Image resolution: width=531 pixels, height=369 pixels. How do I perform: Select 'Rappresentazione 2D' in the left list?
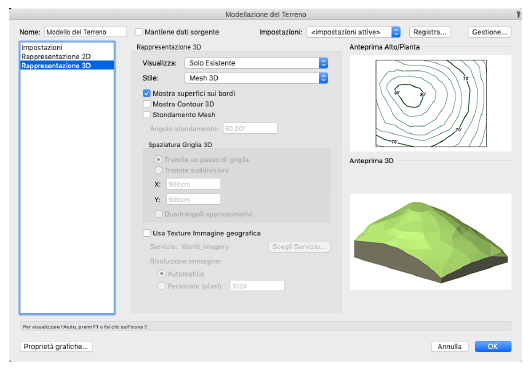click(67, 56)
